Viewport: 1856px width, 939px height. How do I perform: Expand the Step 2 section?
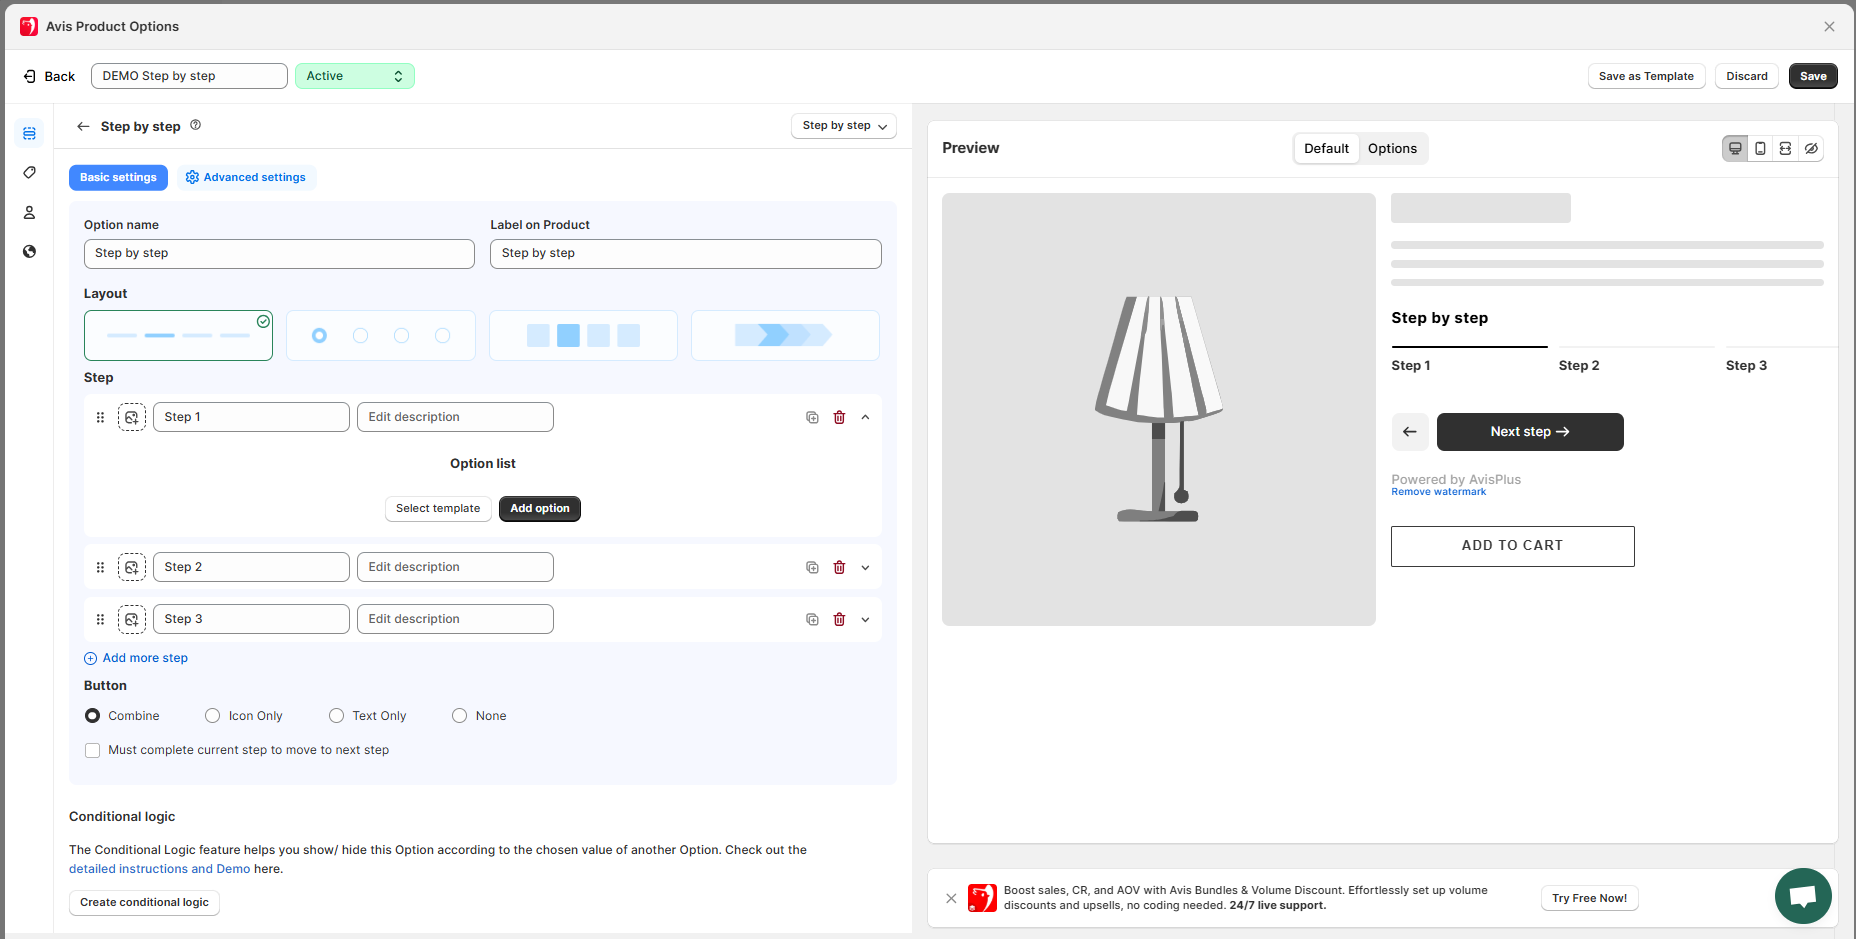pyautogui.click(x=865, y=568)
